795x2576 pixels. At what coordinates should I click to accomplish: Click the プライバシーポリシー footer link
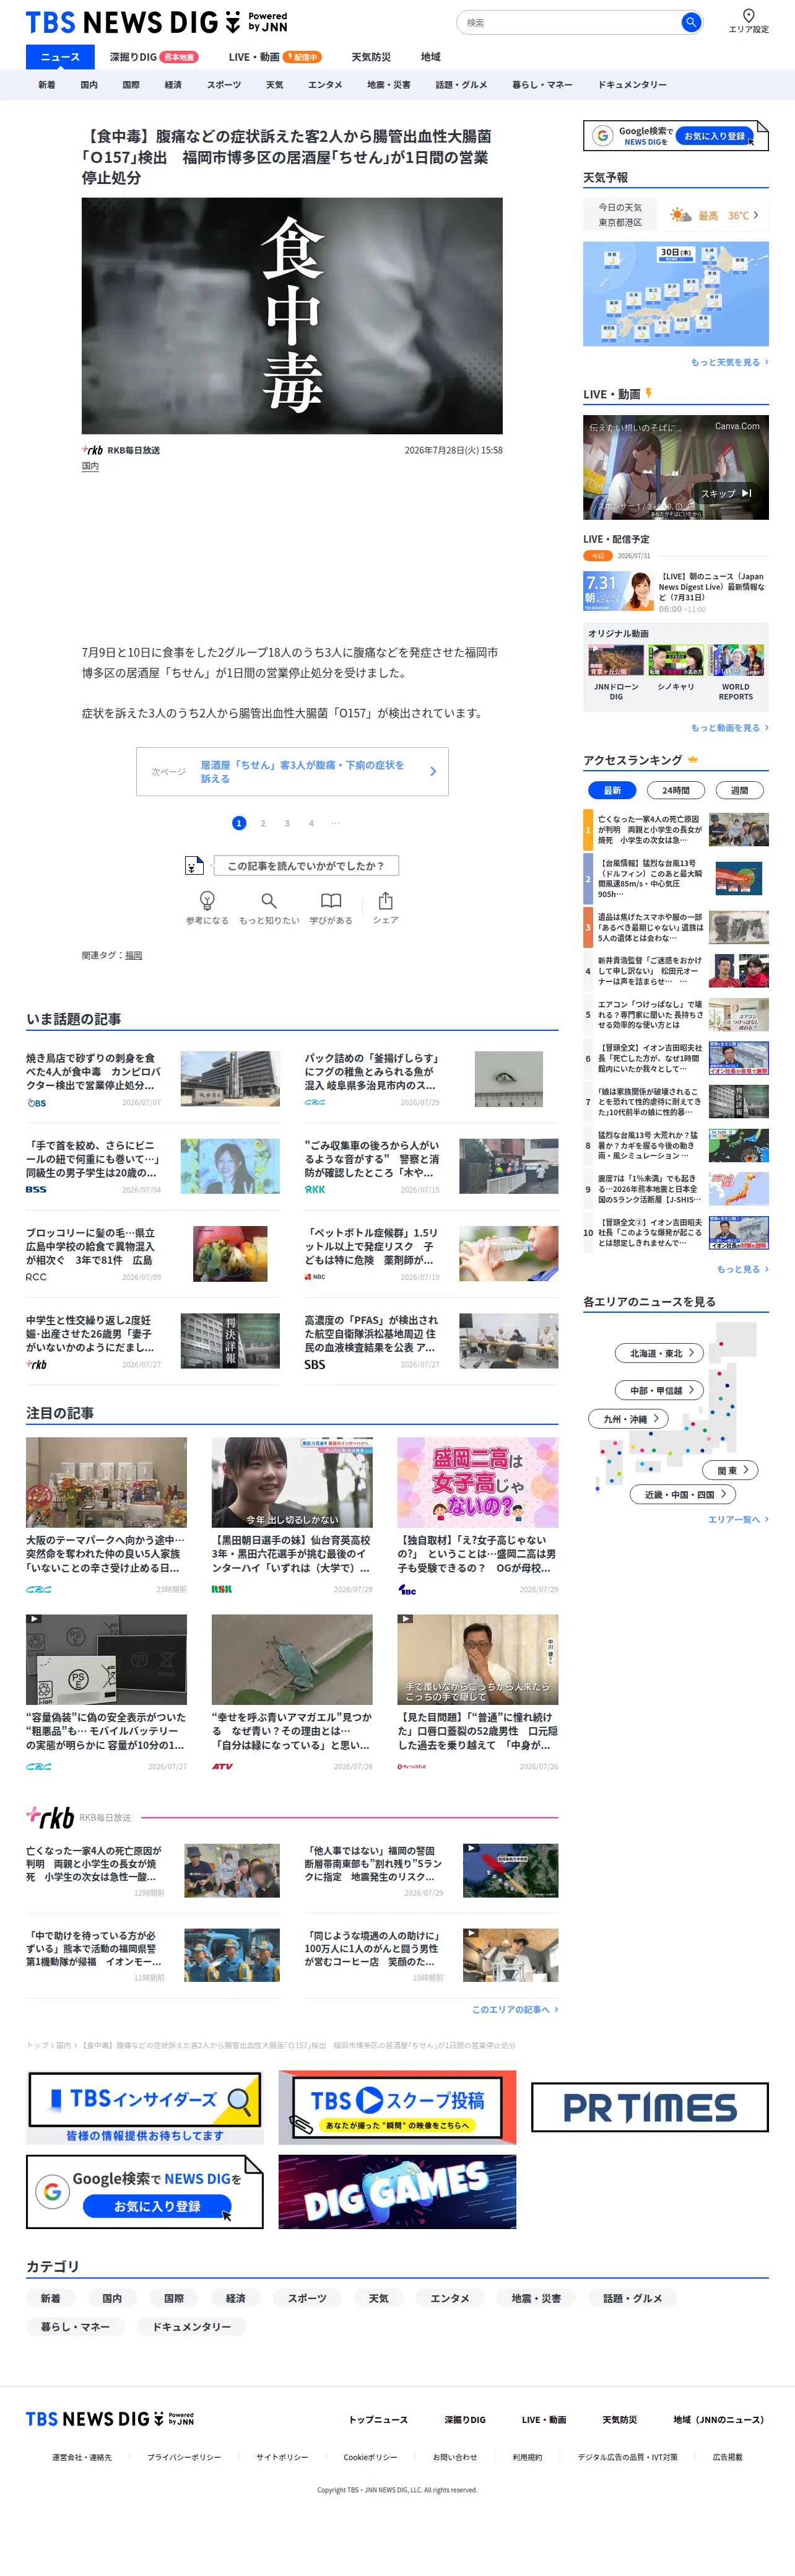click(184, 2457)
